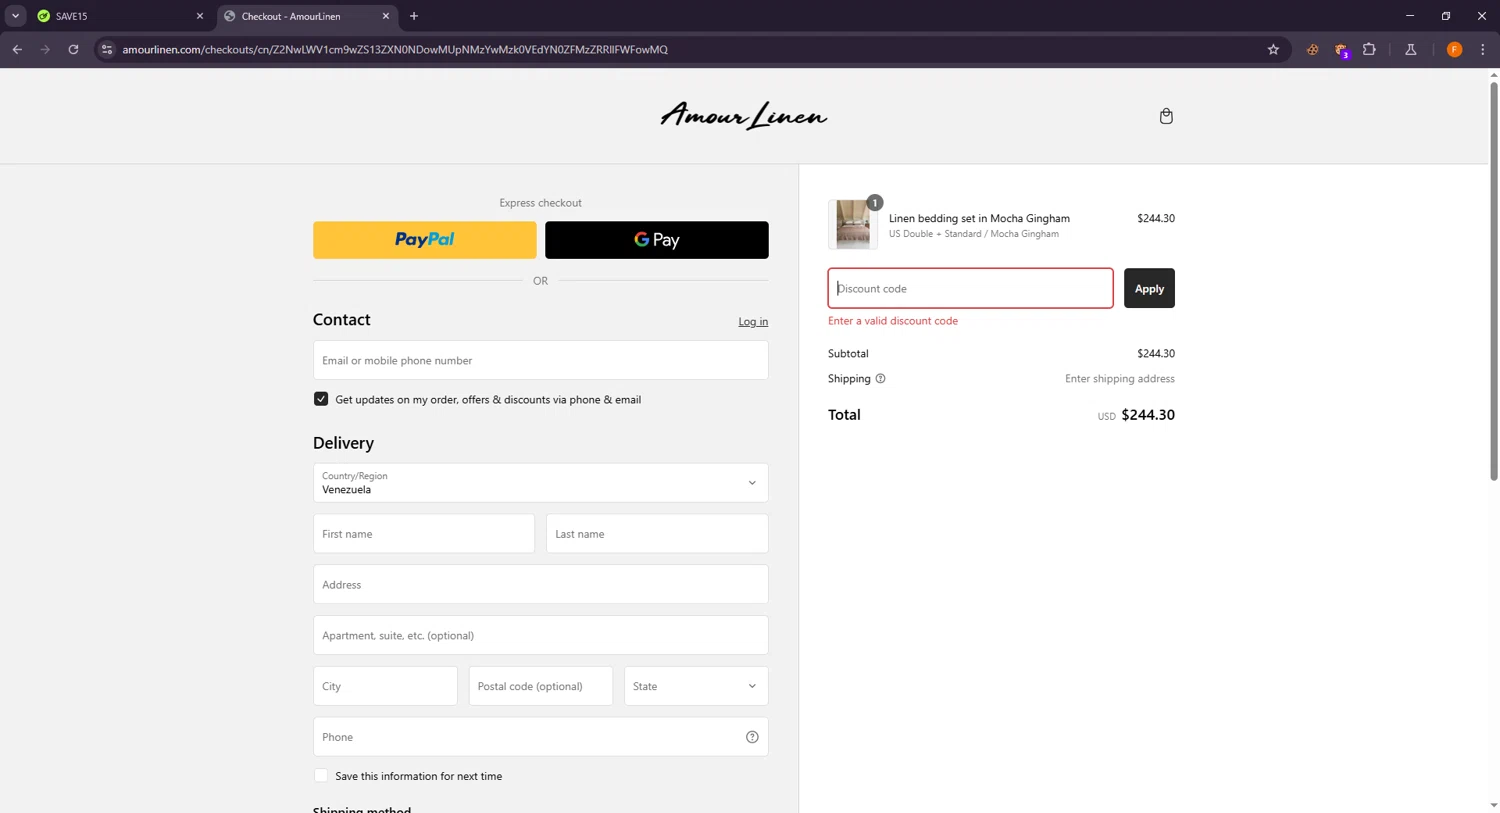Focus the First name field
Image resolution: width=1500 pixels, height=813 pixels.
(x=424, y=534)
